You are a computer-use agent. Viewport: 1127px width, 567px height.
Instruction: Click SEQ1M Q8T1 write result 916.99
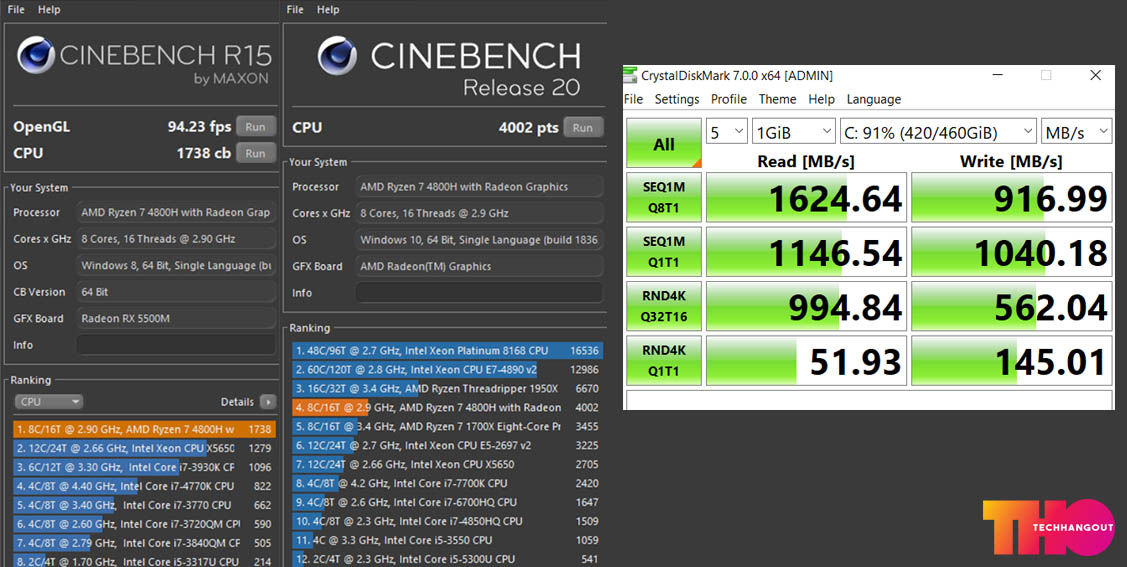pos(1011,198)
